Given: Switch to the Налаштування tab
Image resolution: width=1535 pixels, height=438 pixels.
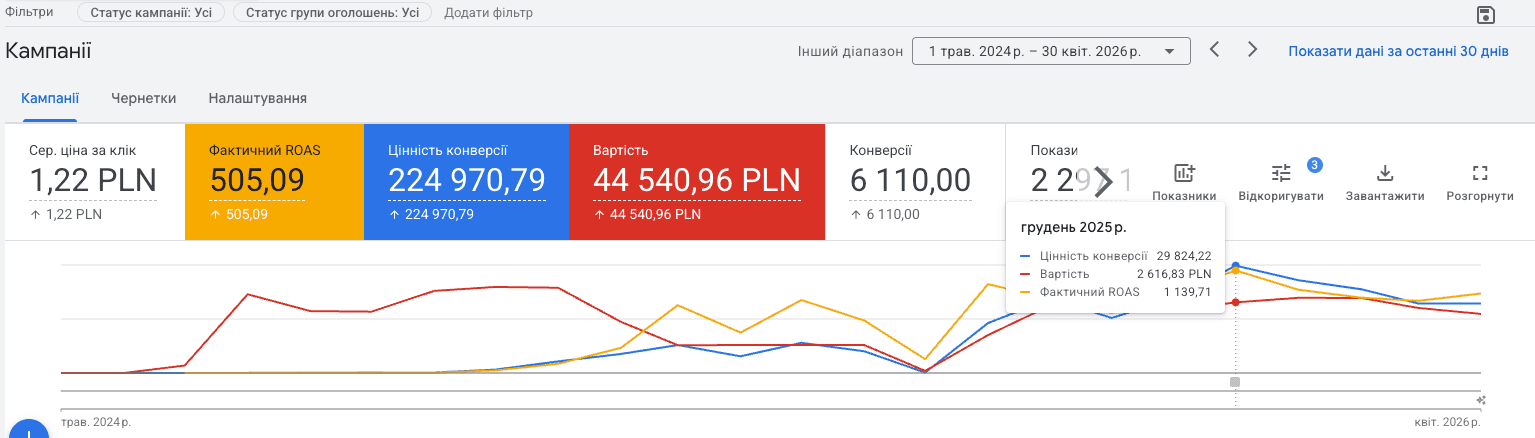Looking at the screenshot, I should point(257,98).
